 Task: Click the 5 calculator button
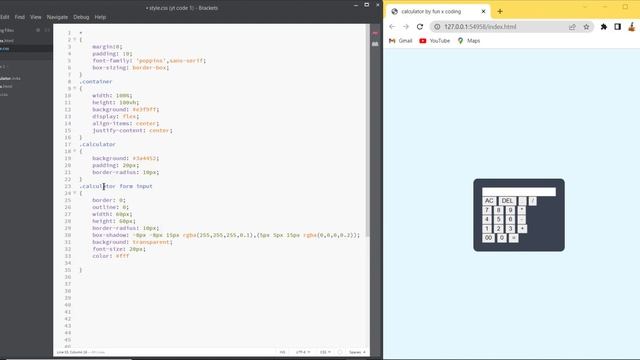pyautogui.click(x=498, y=220)
